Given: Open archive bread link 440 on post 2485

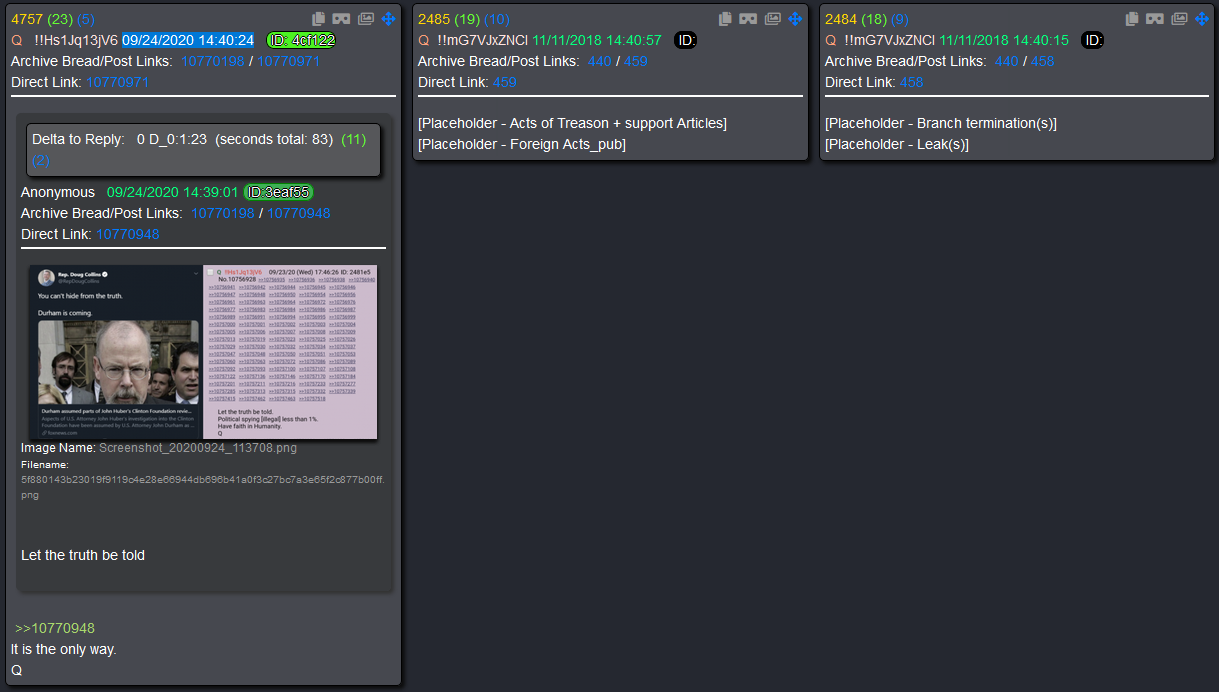Looking at the screenshot, I should coord(600,61).
